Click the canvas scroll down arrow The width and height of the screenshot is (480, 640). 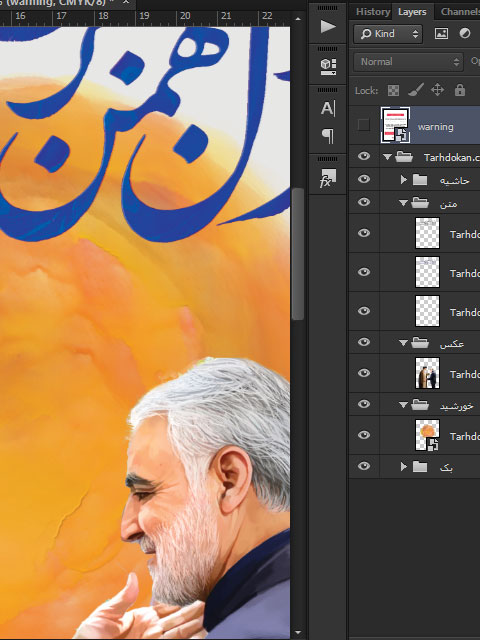pyautogui.click(x=298, y=633)
